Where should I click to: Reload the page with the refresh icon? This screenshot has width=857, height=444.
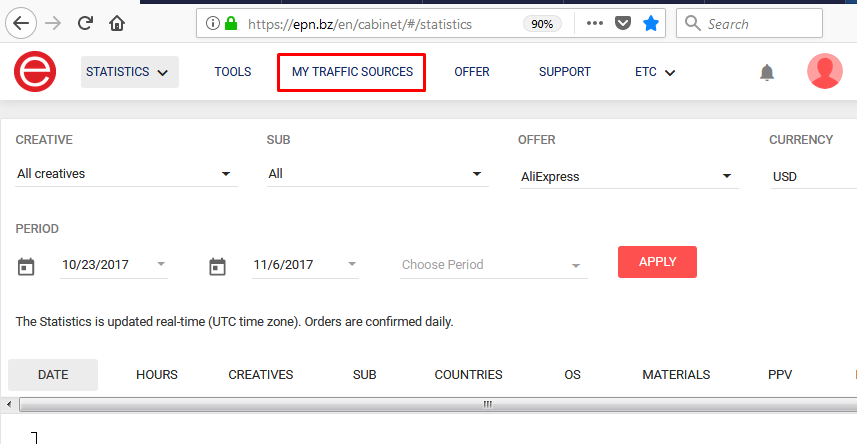point(85,23)
